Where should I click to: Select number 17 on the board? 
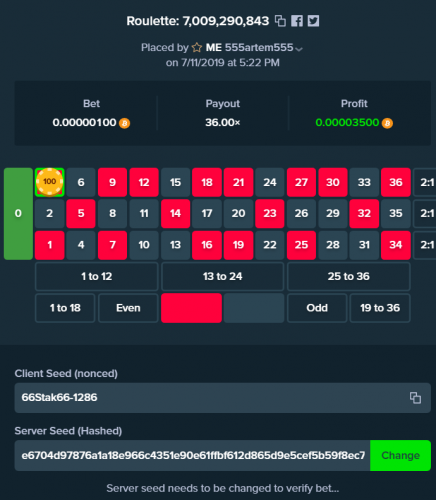207,213
